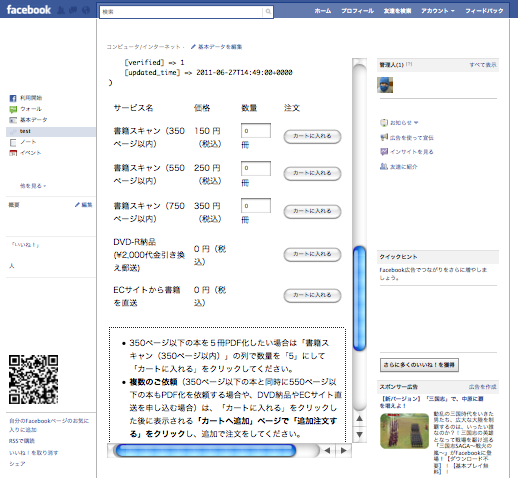Open ウォール in left sidebar
The height and width of the screenshot is (478, 518).
coord(31,109)
